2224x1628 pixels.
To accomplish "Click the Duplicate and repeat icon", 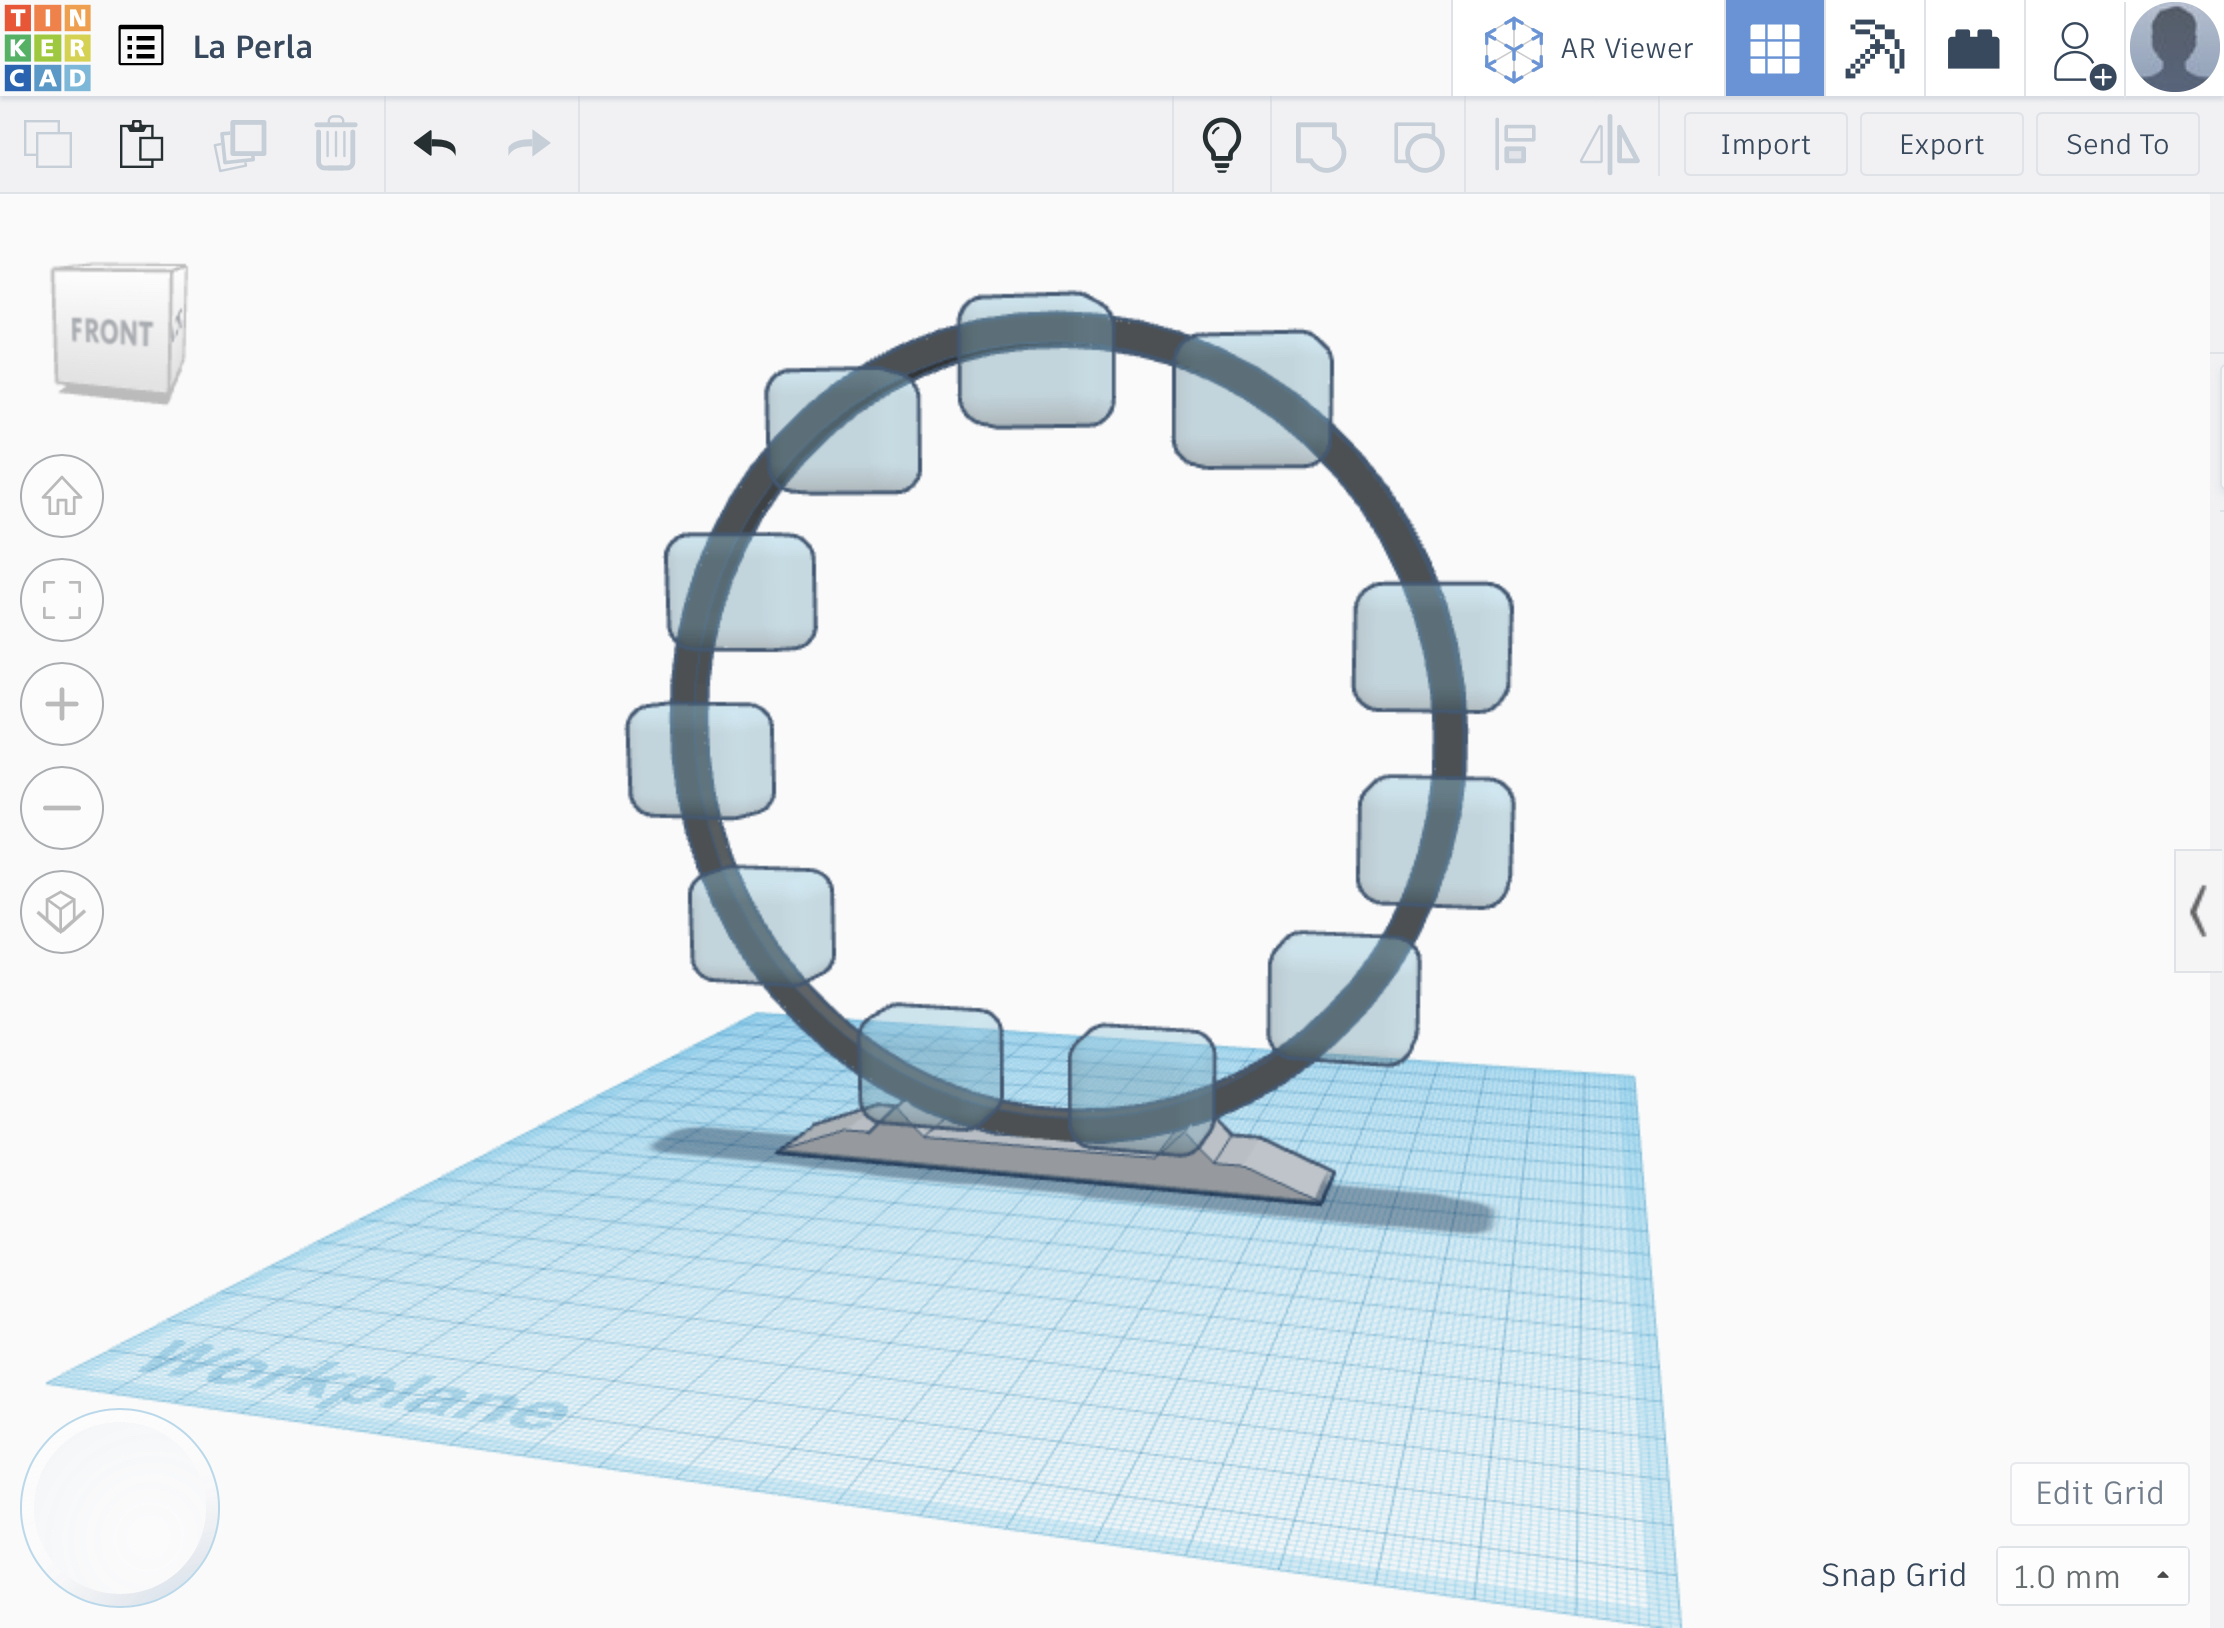I will 239,144.
